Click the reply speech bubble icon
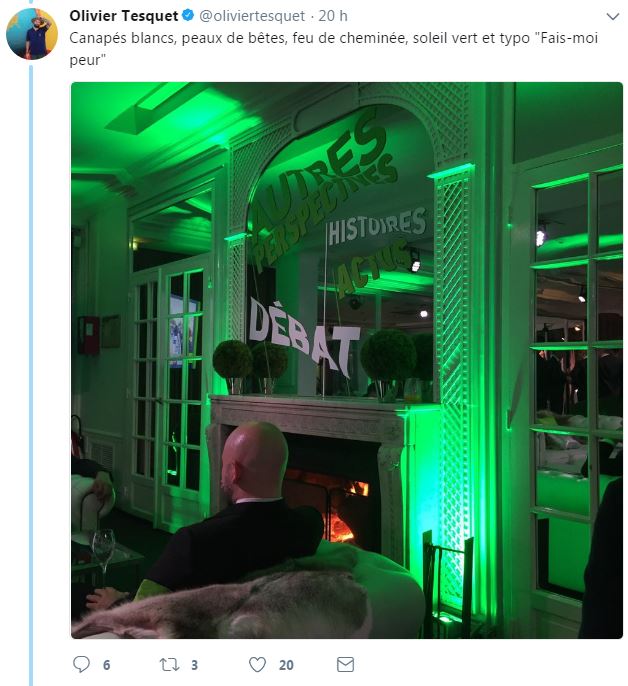This screenshot has height=686, width=628. [81, 664]
